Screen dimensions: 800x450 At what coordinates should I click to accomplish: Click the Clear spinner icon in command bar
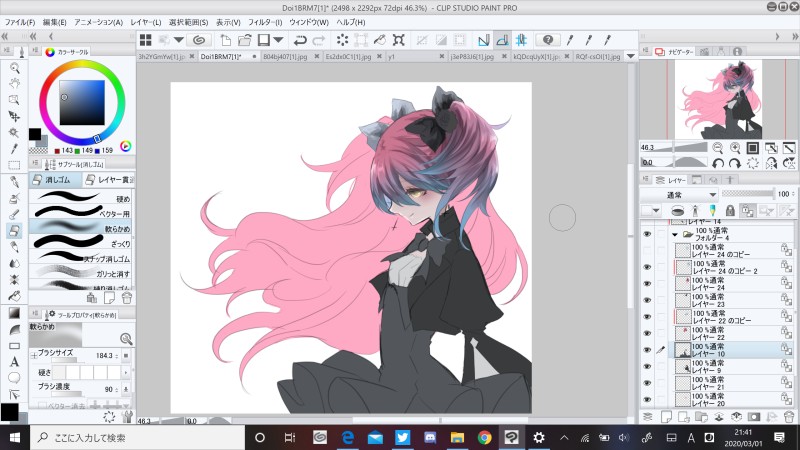(342, 40)
